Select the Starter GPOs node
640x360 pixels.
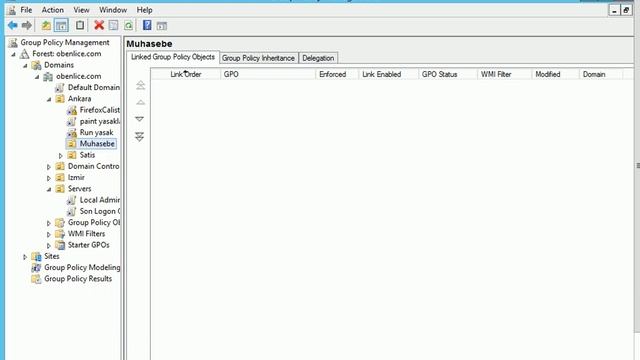click(x=88, y=245)
